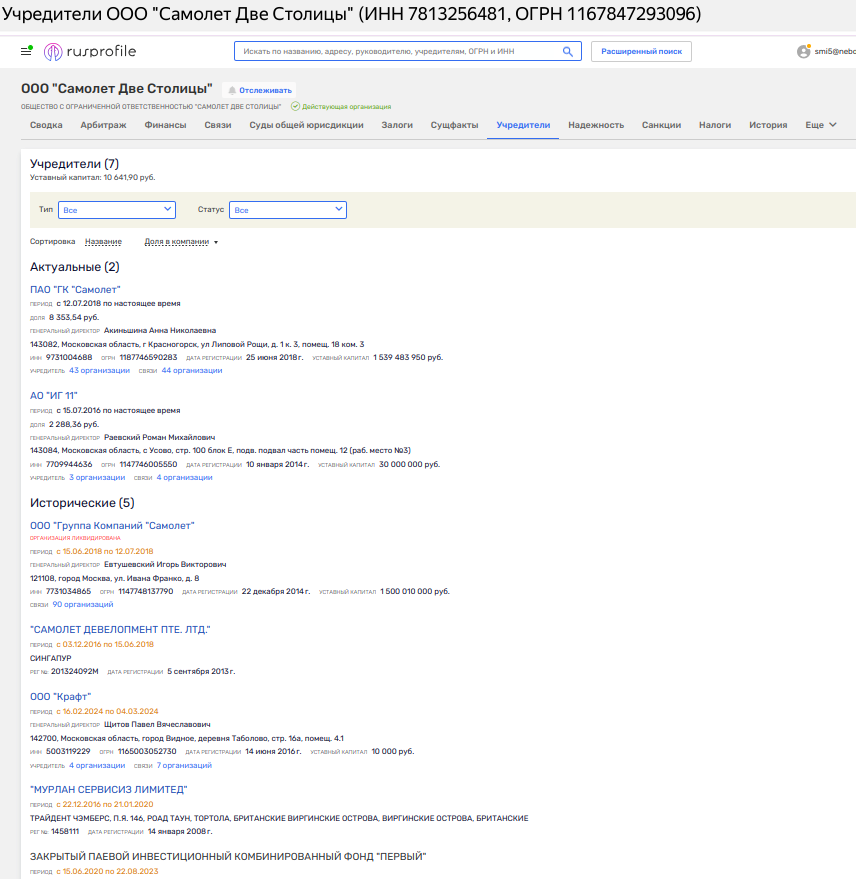Click ОГРН value 1147746005550
This screenshot has height=879, width=856.
point(148,464)
